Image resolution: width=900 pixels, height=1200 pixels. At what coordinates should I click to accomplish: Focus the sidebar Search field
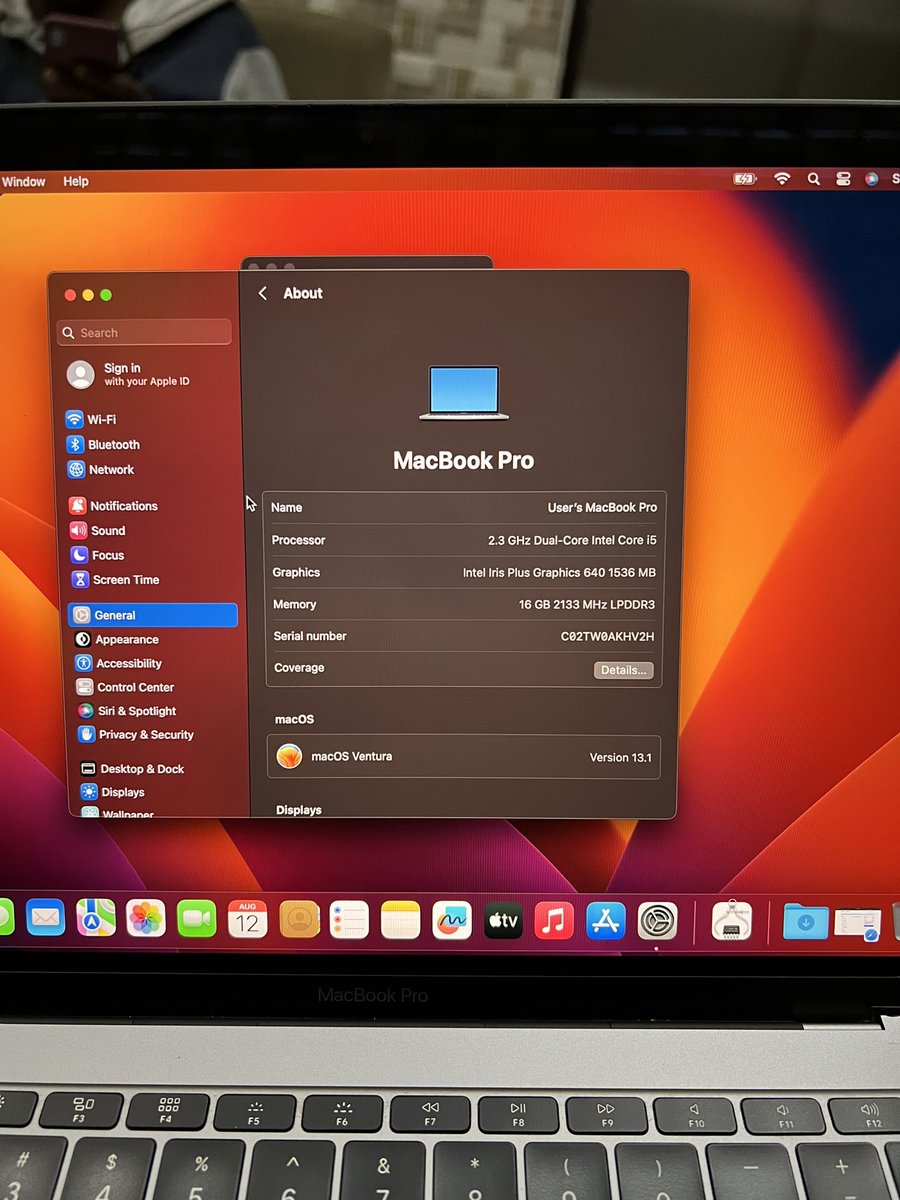[145, 332]
